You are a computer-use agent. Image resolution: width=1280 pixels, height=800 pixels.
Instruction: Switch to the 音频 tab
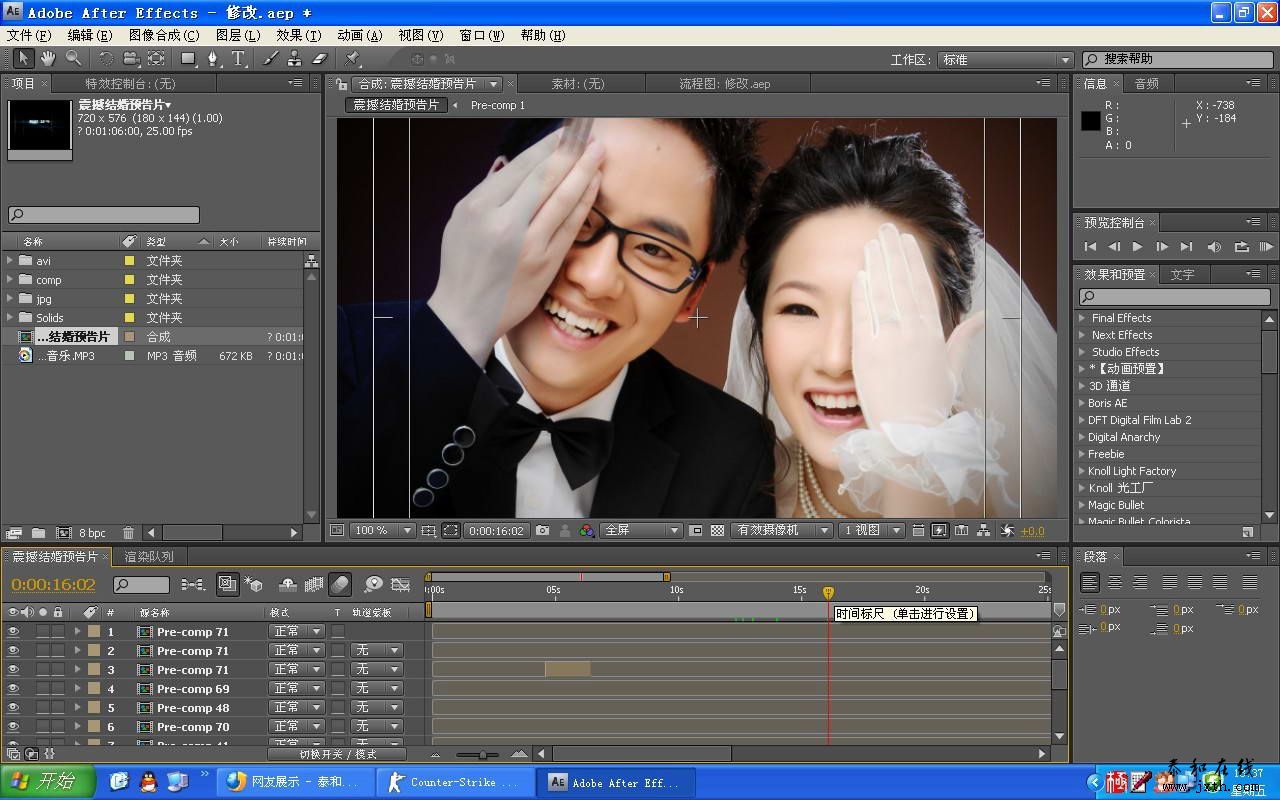[1146, 84]
